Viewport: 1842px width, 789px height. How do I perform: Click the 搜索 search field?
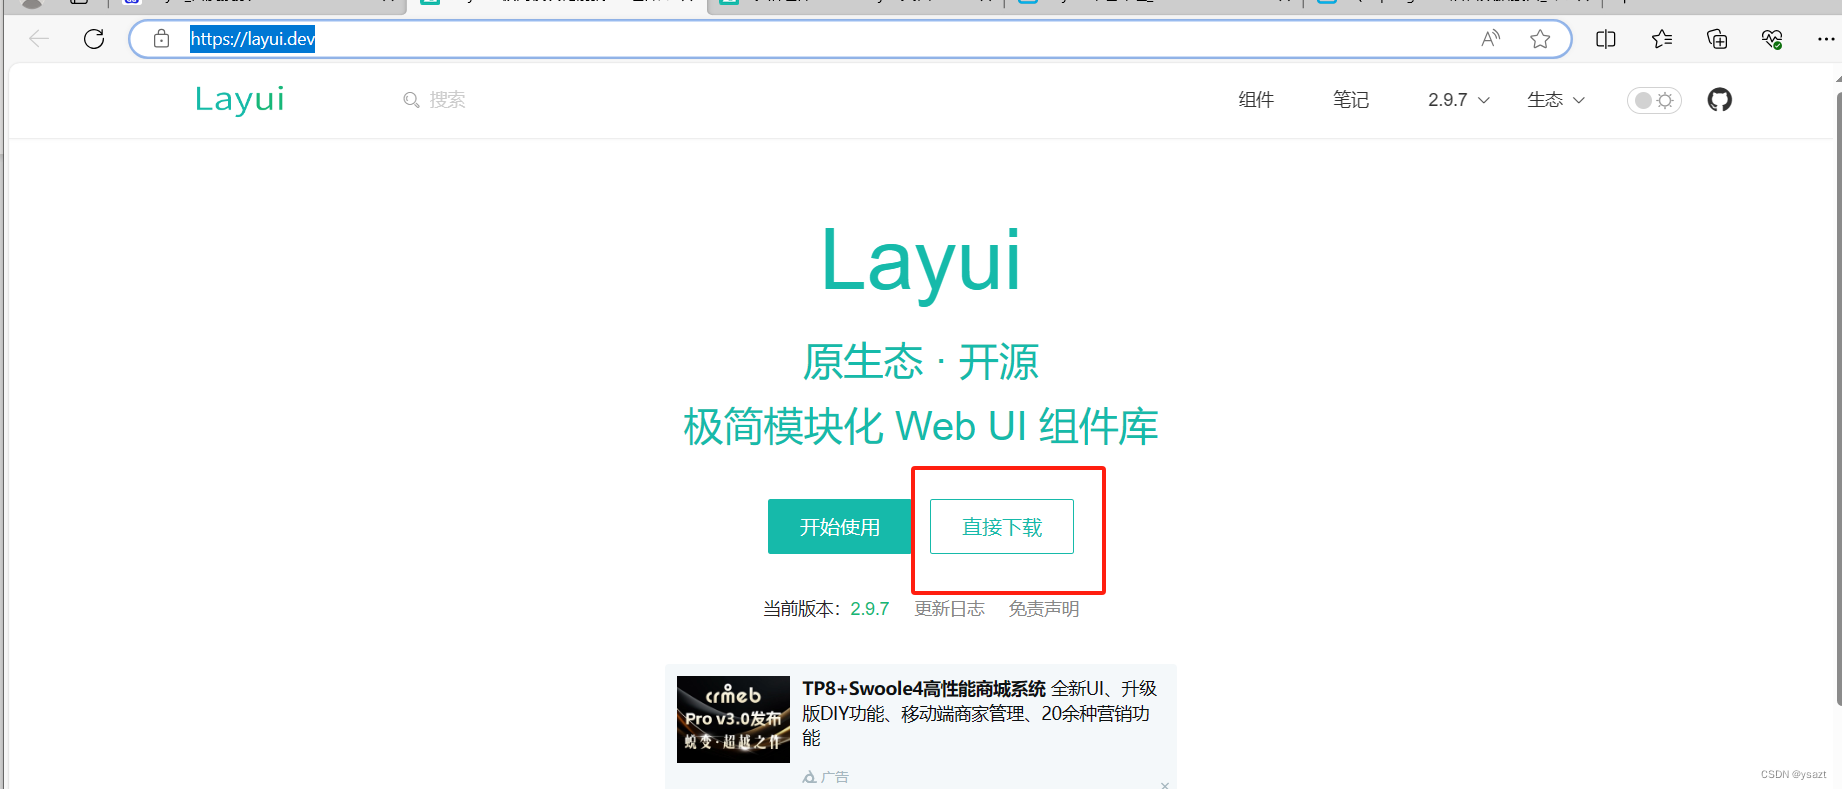447,100
